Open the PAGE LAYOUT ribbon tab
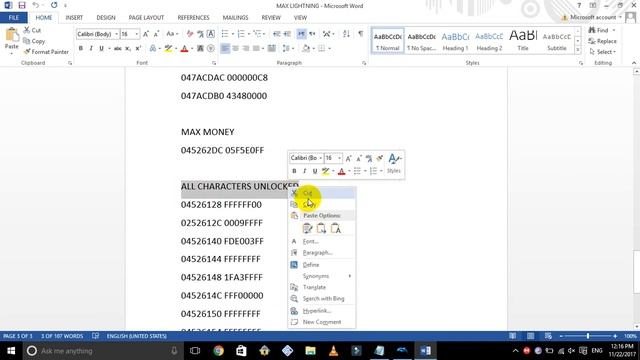 (146, 18)
